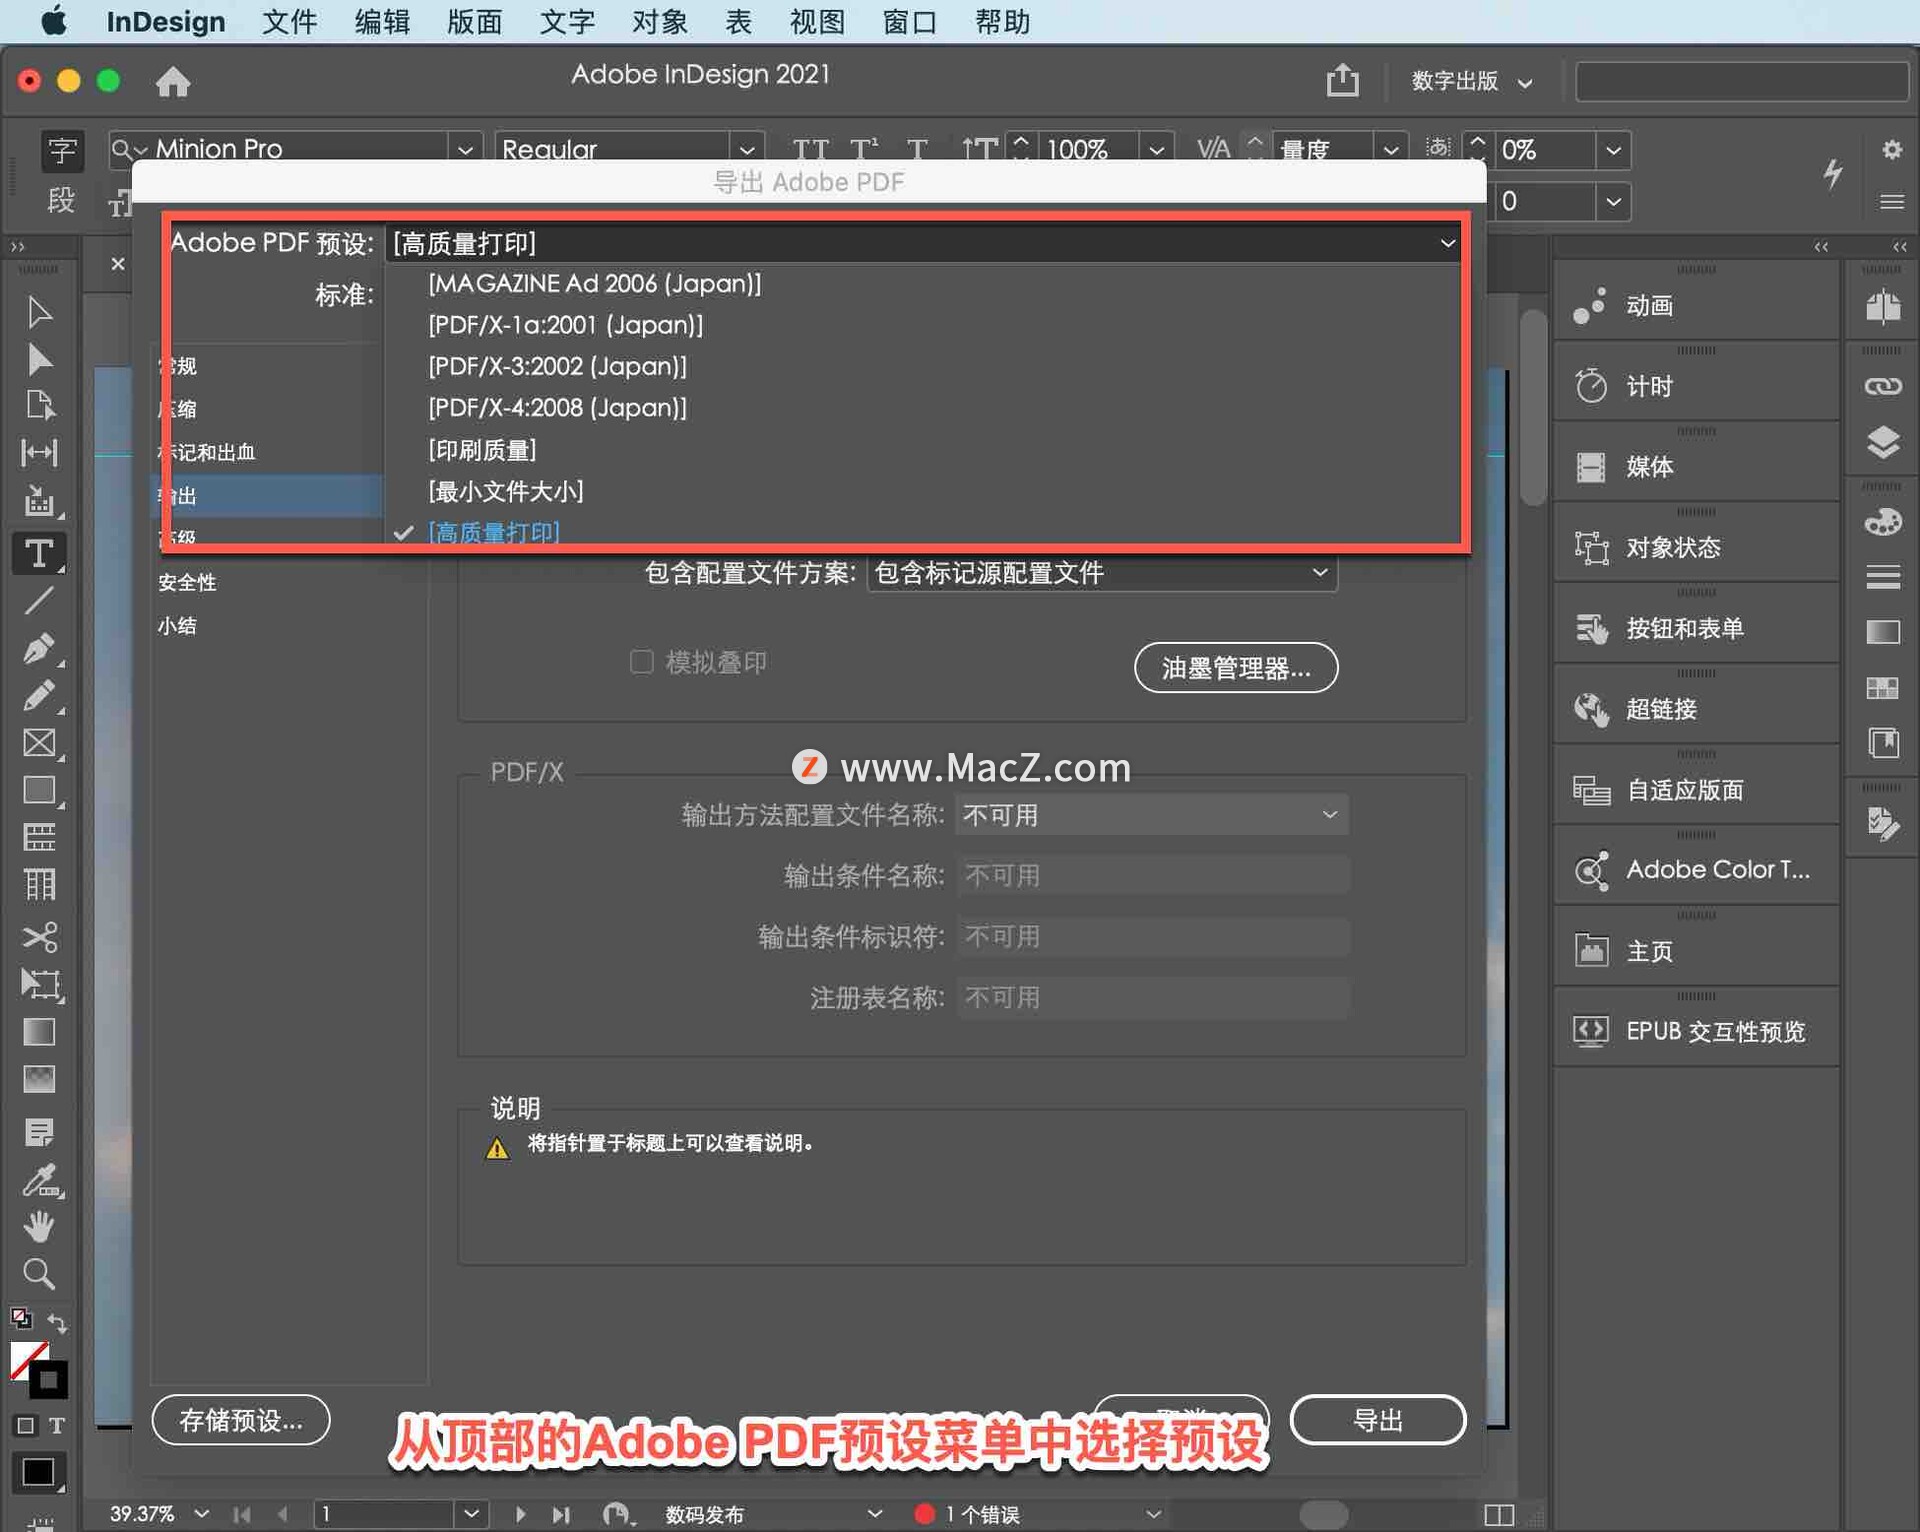Open the Hyperlinks panel
This screenshot has height=1532, width=1920.
point(1697,709)
